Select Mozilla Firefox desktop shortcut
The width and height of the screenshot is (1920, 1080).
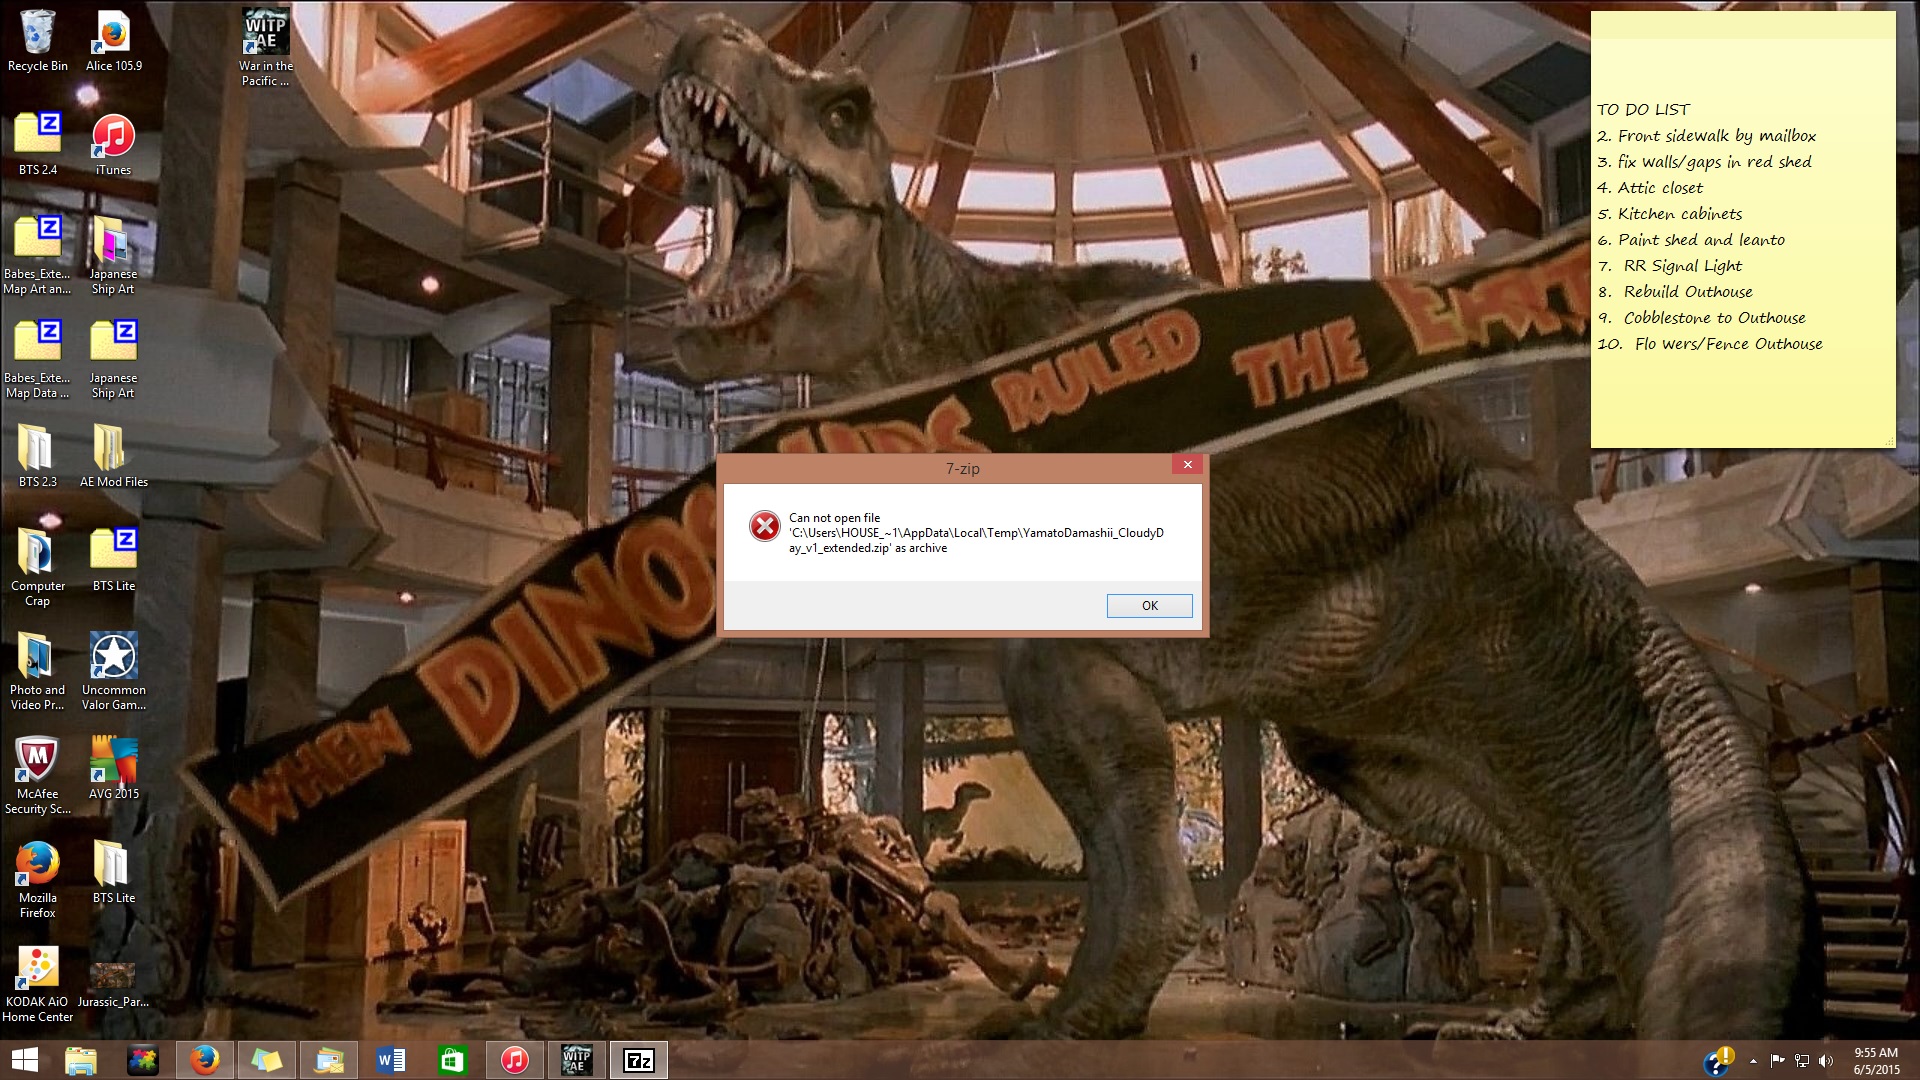click(38, 880)
